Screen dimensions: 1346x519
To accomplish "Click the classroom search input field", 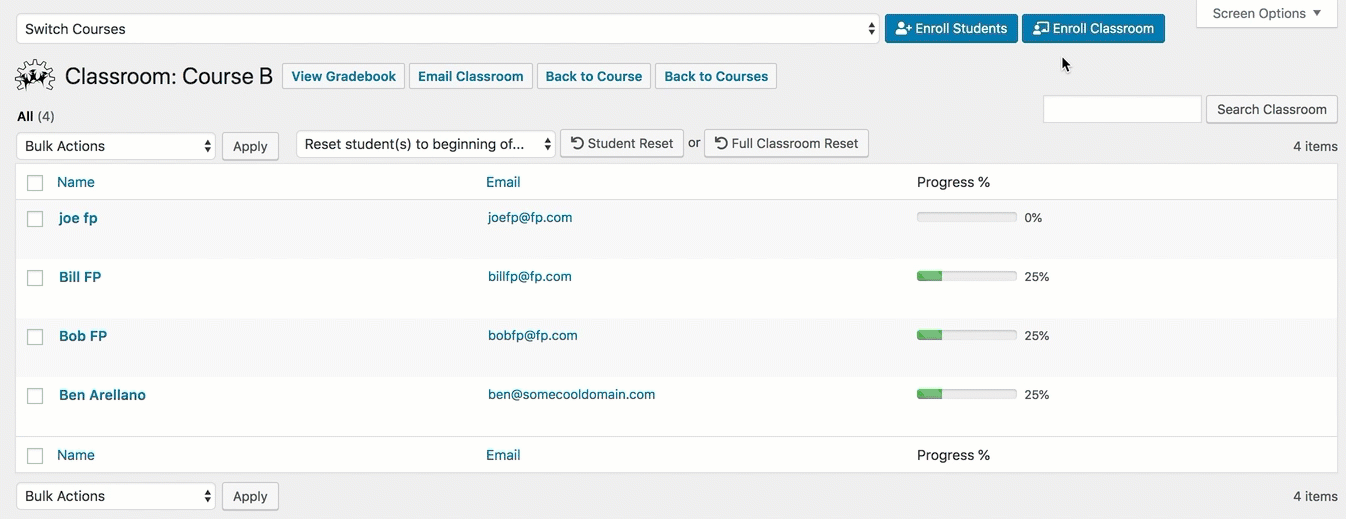I will pyautogui.click(x=1122, y=109).
